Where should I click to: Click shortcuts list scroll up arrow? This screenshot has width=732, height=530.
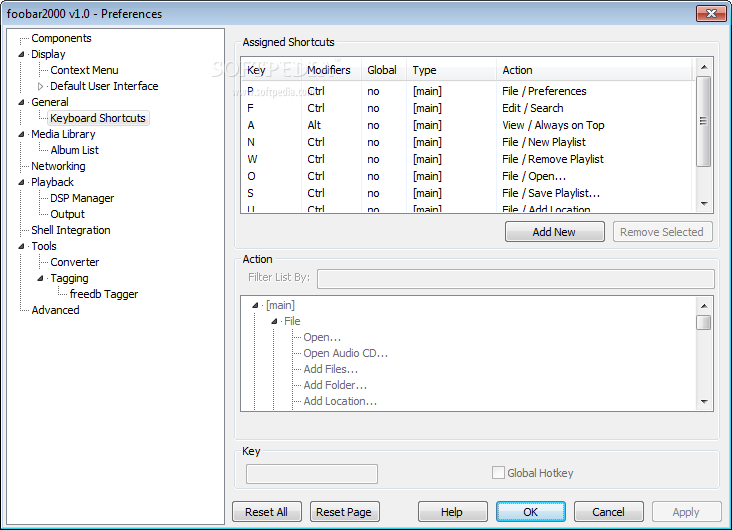click(704, 67)
